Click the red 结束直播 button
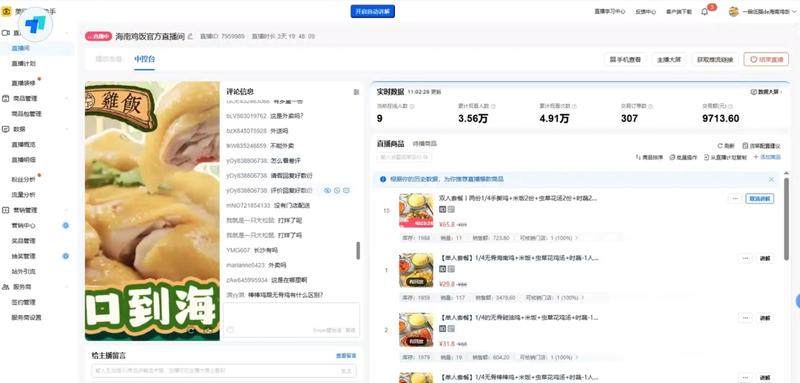Viewport: 800px width, 383px height. [766, 60]
